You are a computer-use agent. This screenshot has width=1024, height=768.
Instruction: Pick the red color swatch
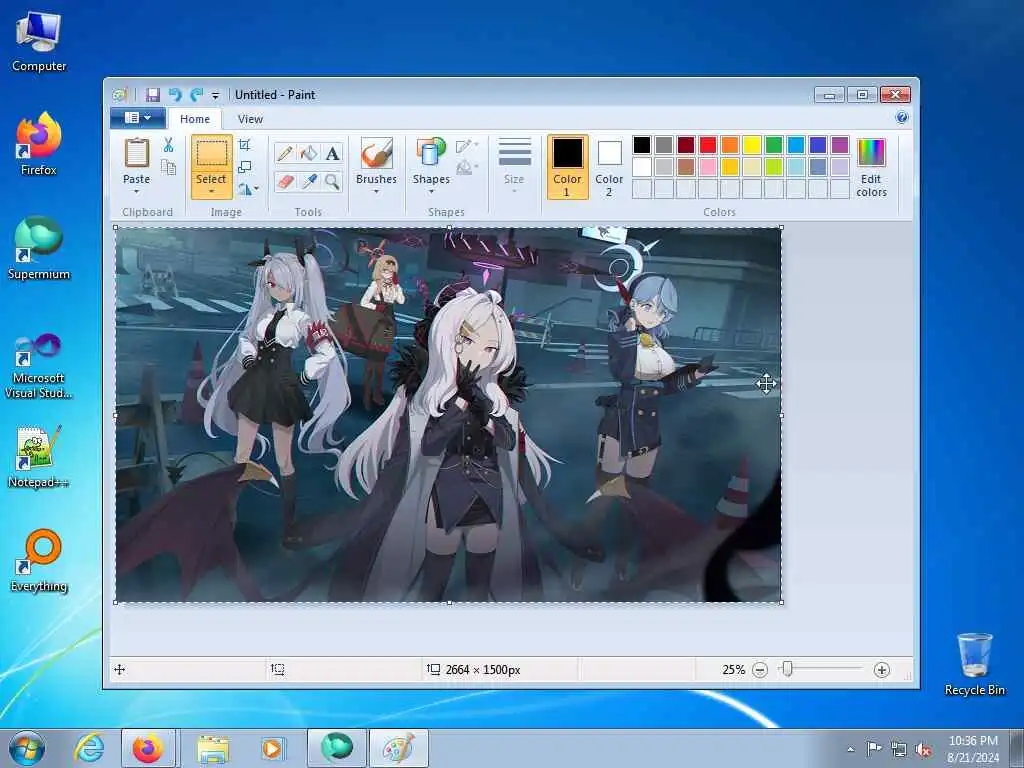(x=708, y=145)
